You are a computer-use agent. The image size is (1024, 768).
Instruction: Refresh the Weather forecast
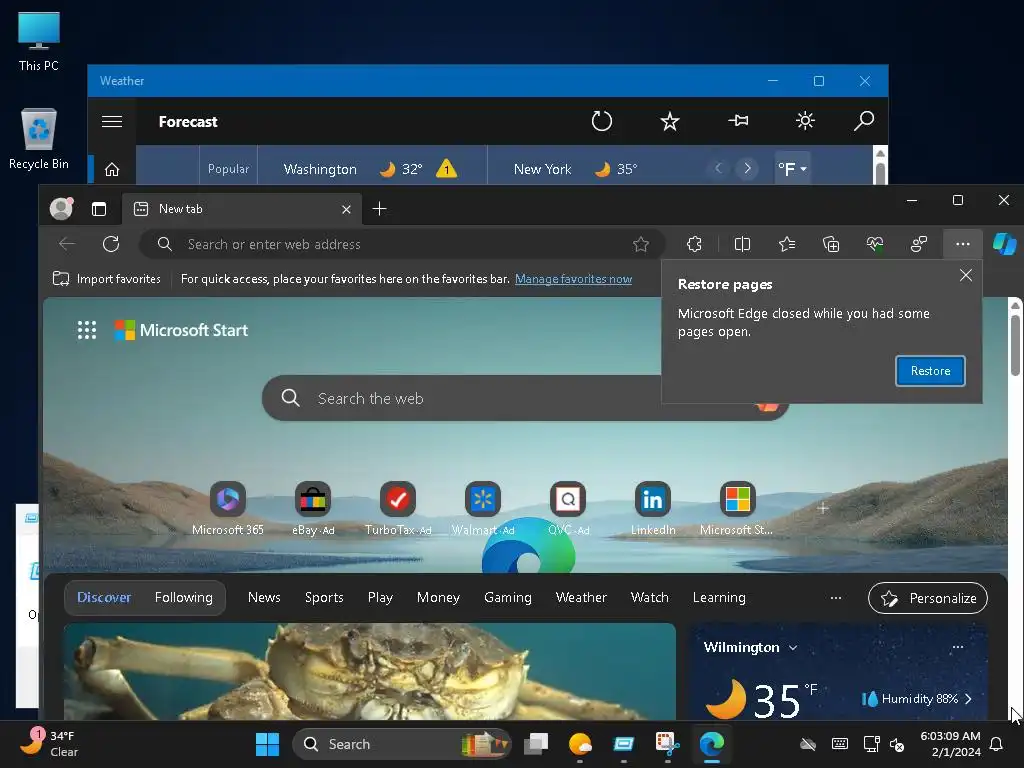point(601,121)
